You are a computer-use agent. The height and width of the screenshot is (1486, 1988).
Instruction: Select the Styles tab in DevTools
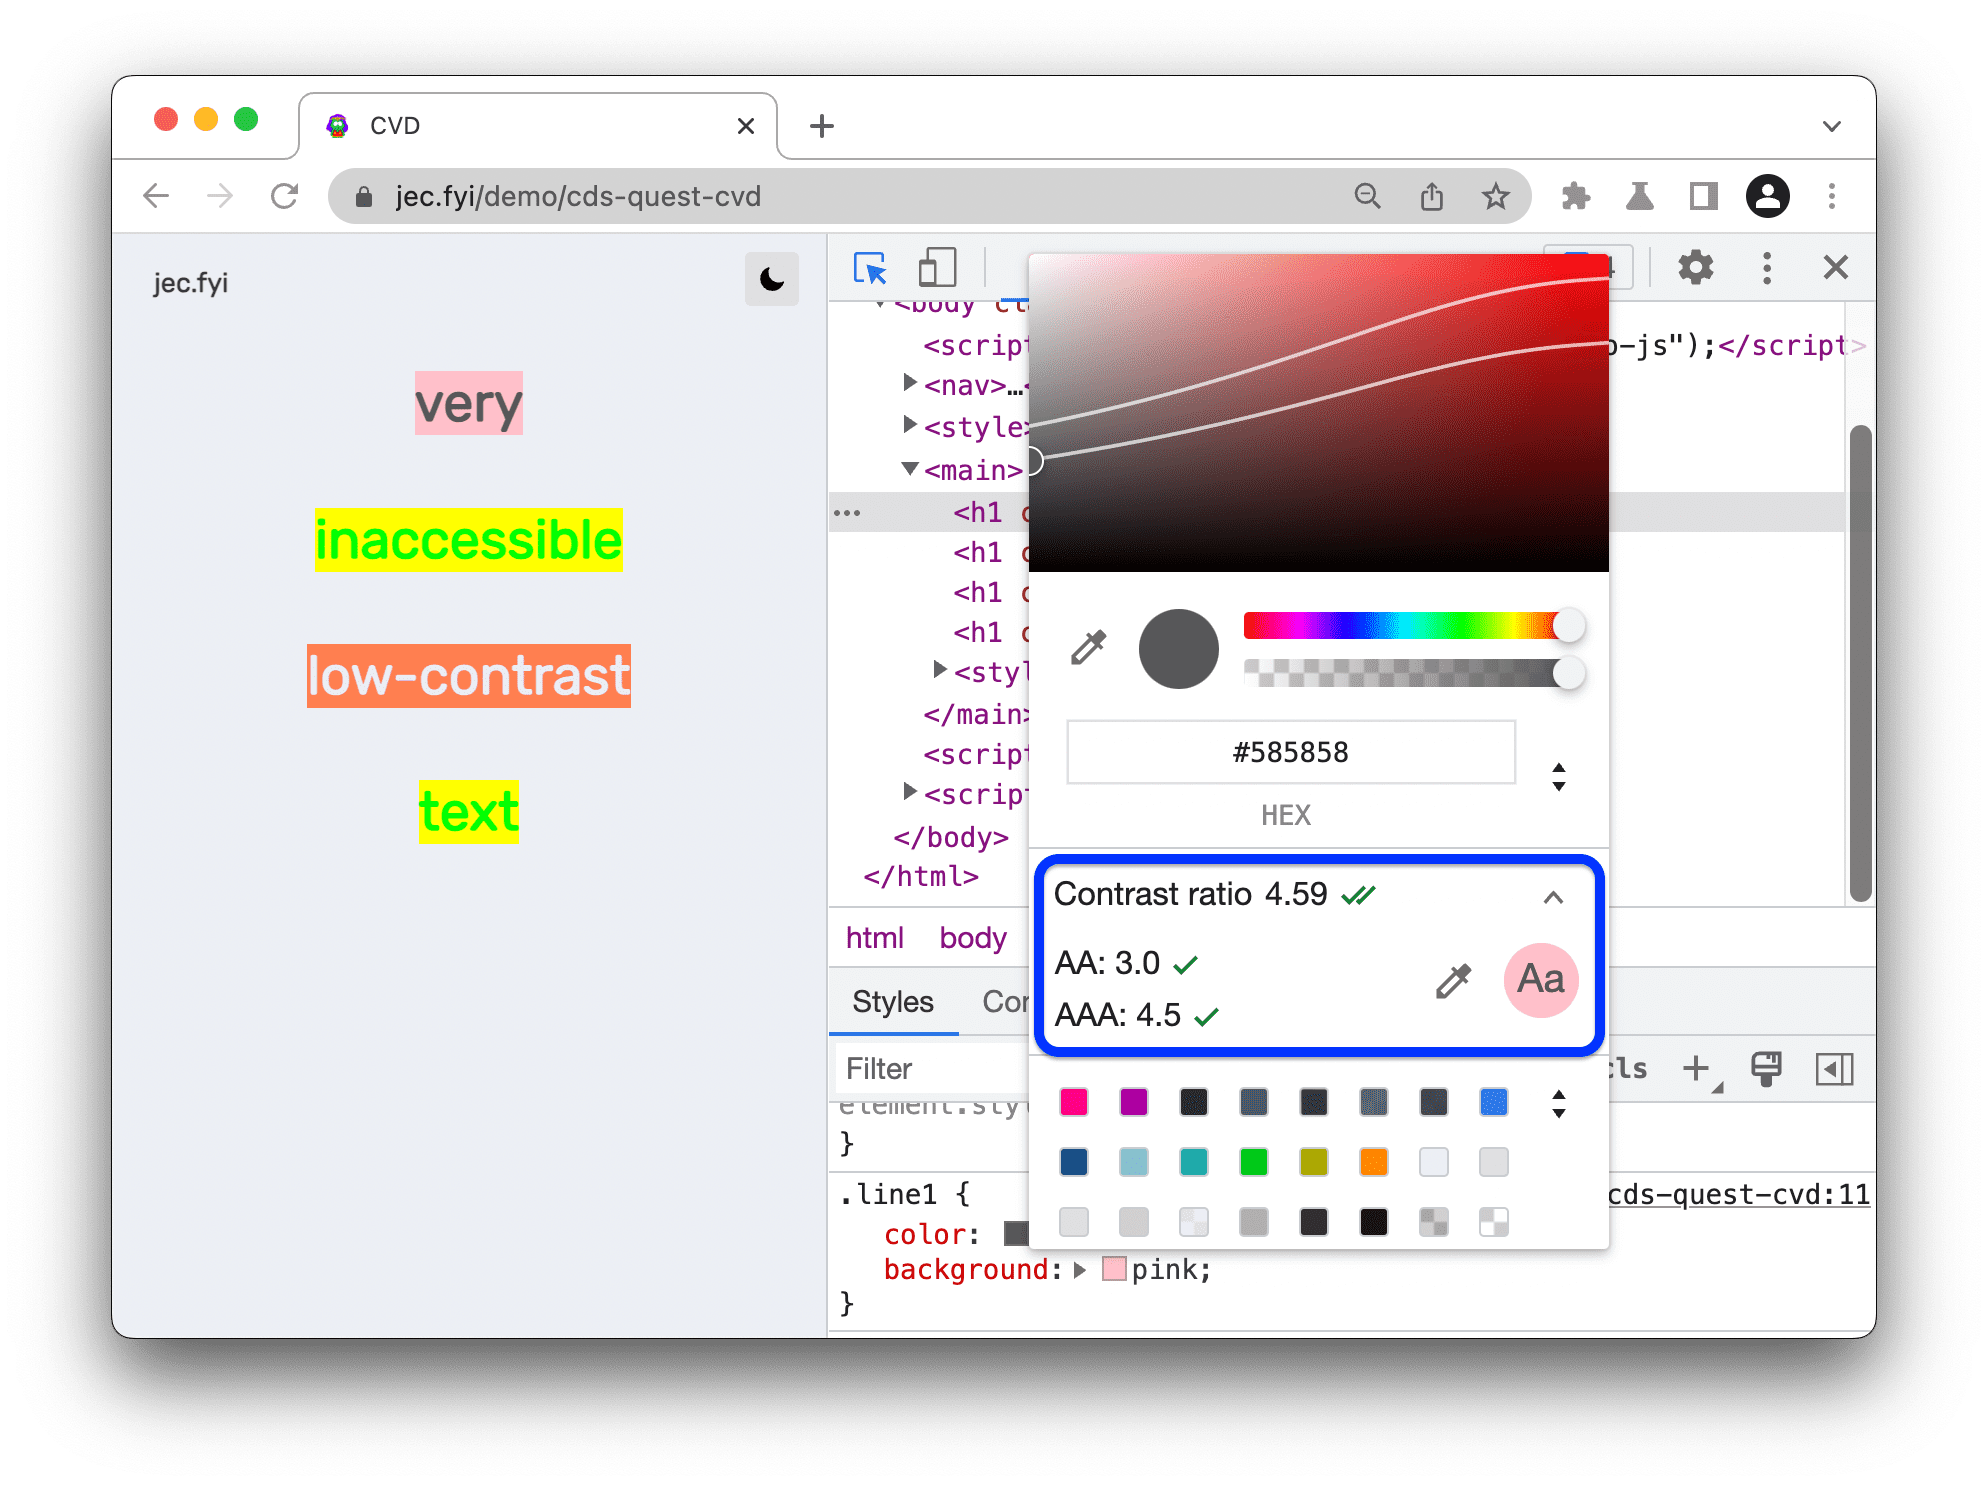tap(893, 1002)
